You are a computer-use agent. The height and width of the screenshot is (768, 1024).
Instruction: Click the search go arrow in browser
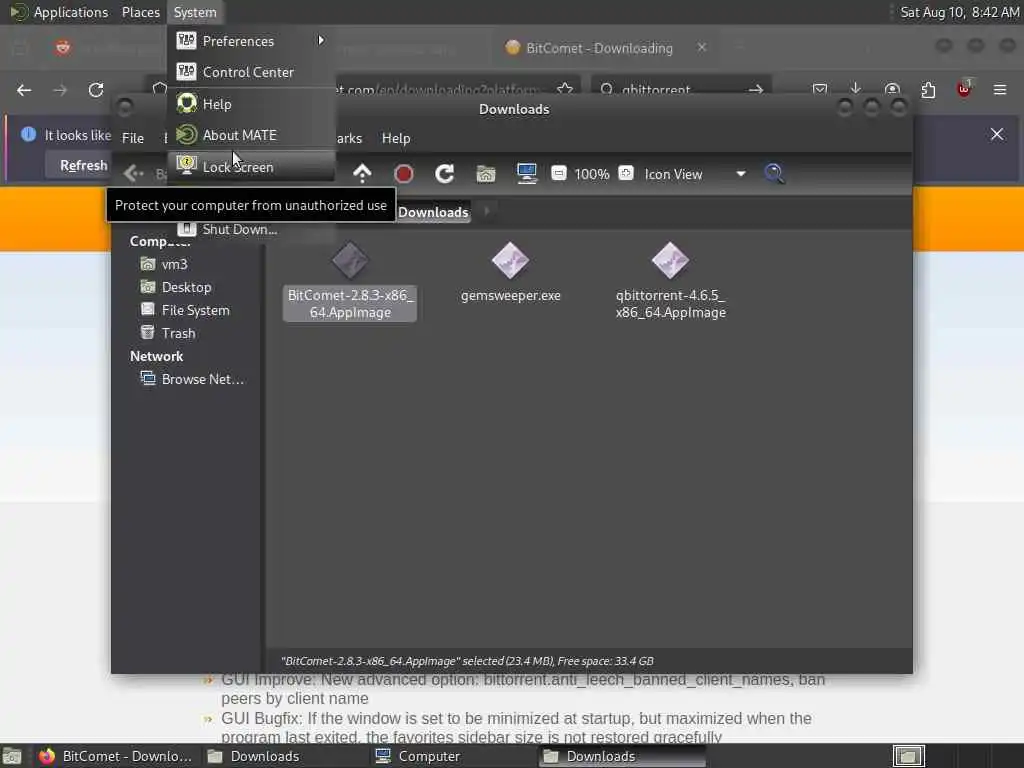point(756,90)
